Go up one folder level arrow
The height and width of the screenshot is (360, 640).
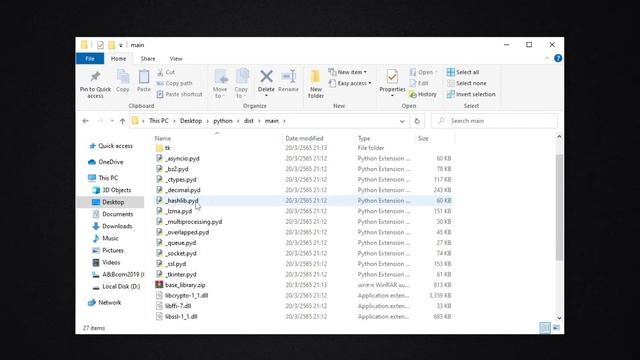(122, 121)
